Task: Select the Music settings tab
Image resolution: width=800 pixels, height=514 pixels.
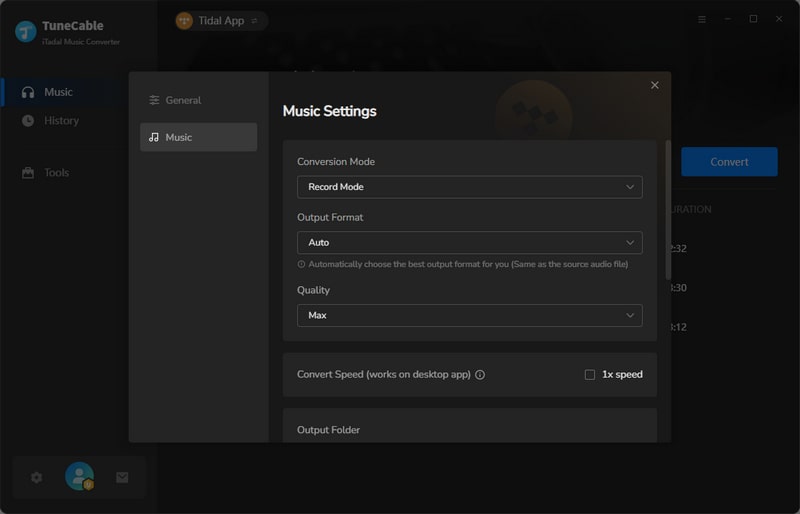Action: tap(198, 137)
